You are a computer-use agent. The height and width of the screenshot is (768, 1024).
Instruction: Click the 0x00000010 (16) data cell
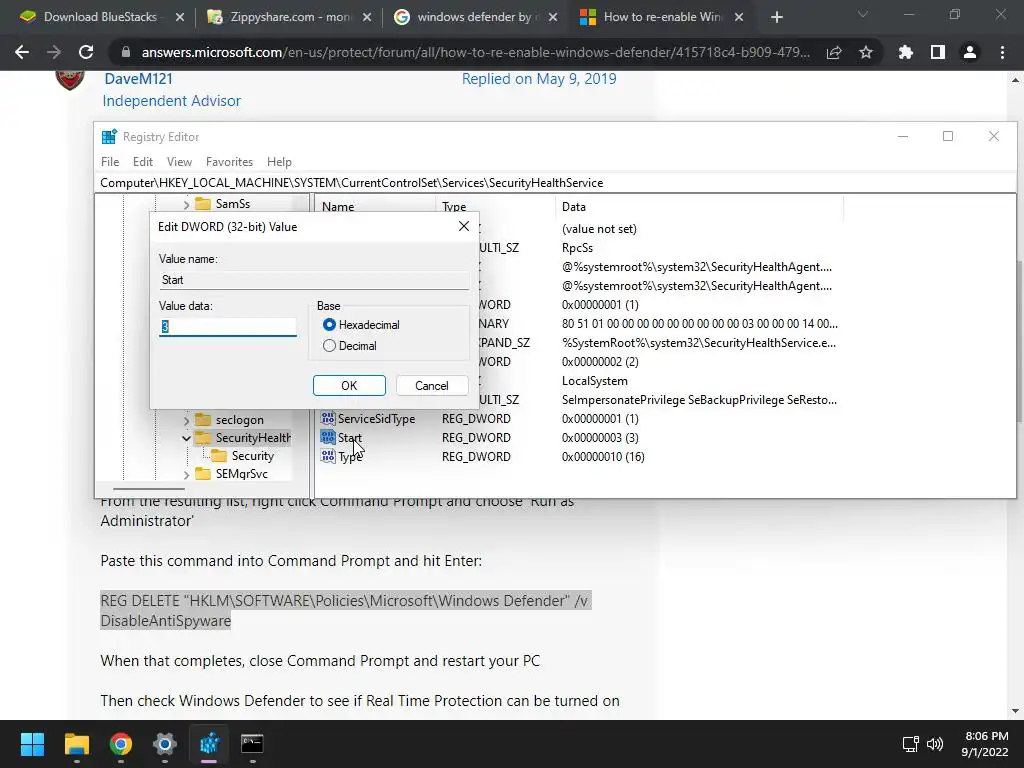click(603, 456)
